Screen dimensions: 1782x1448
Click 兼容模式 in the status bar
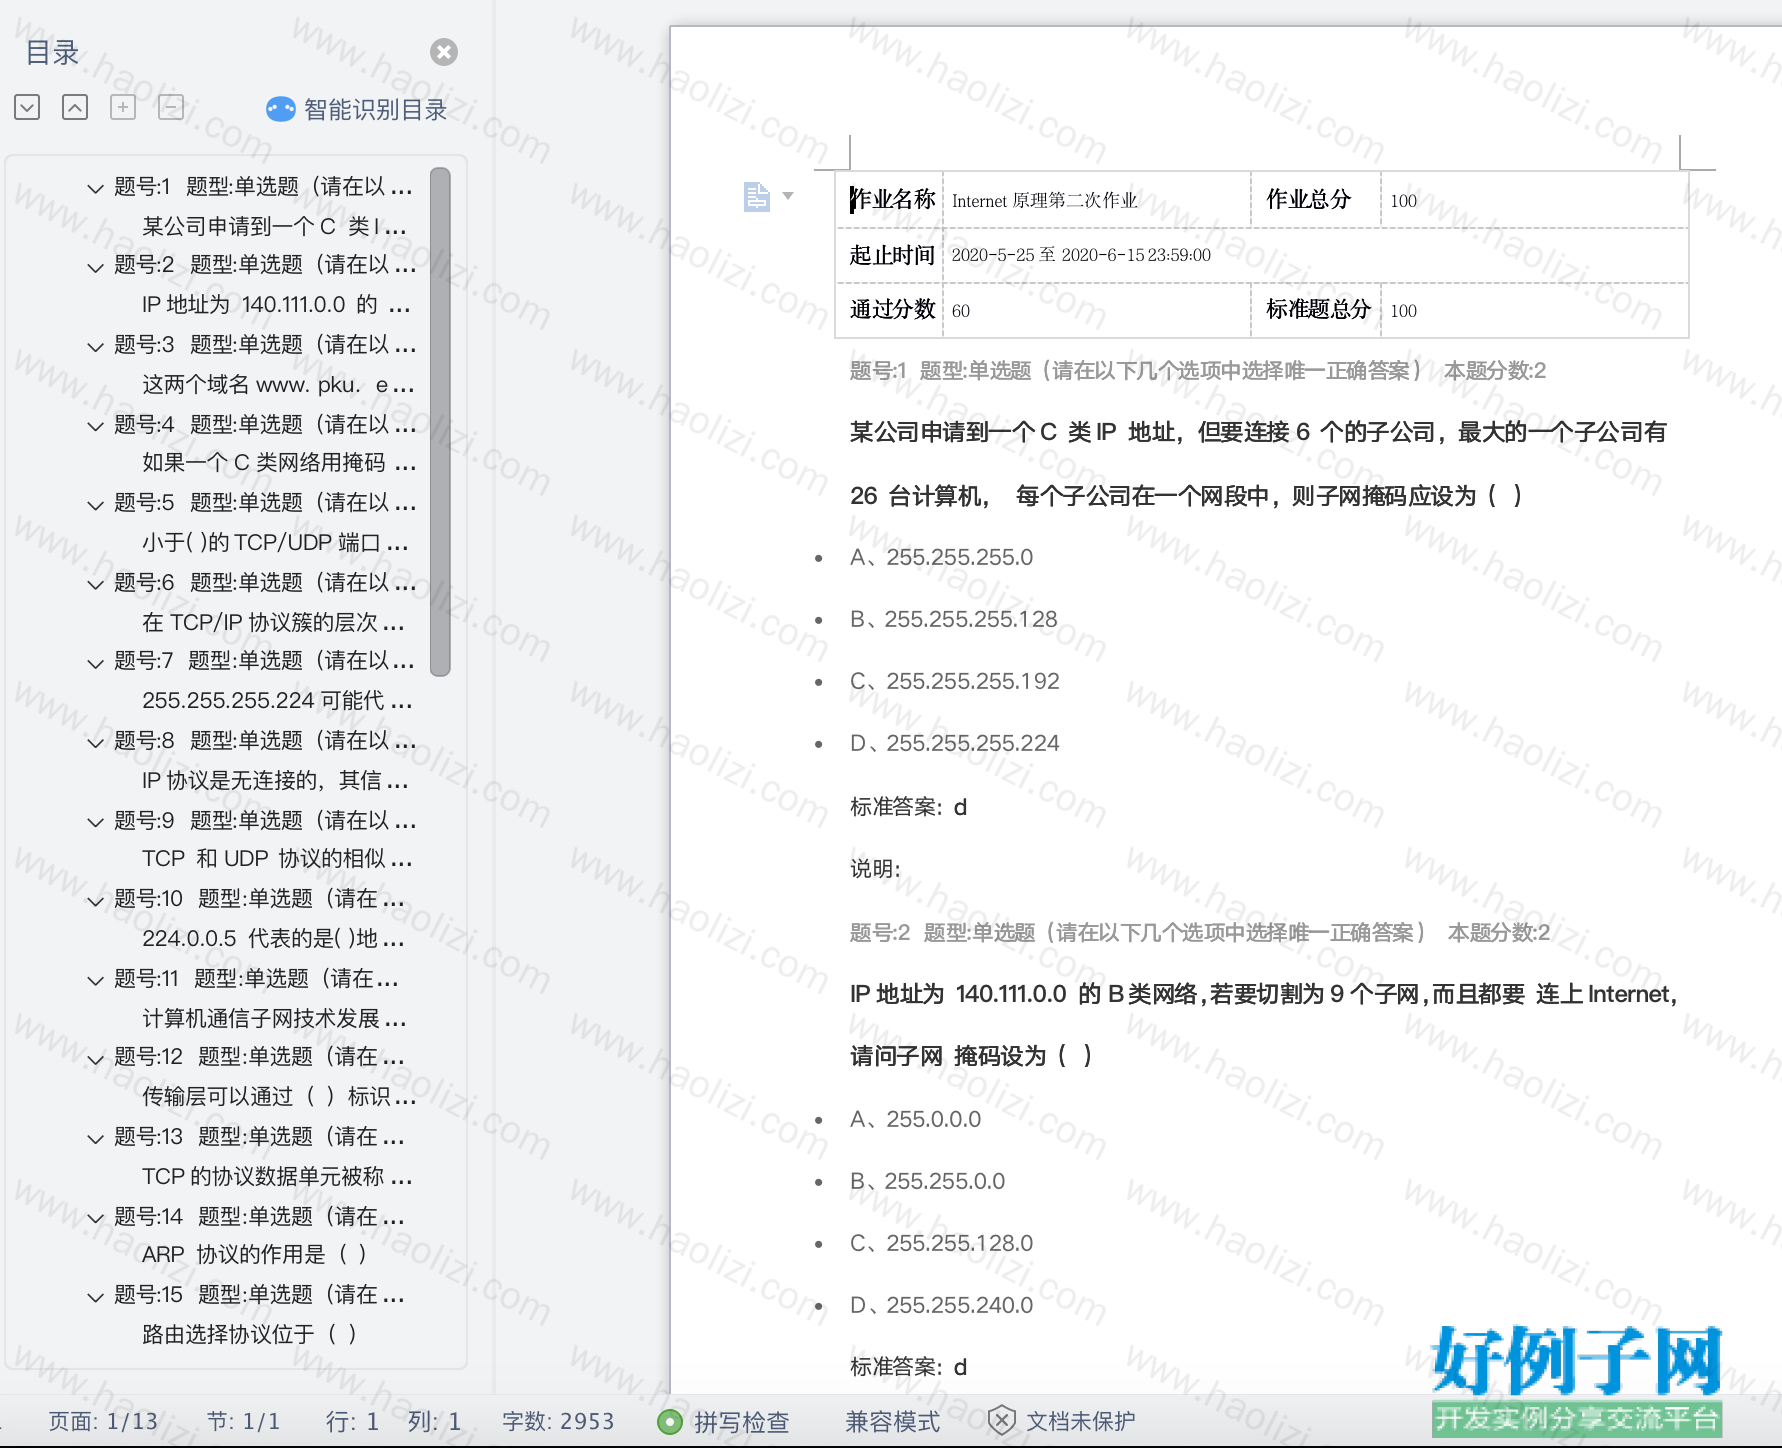click(x=892, y=1422)
